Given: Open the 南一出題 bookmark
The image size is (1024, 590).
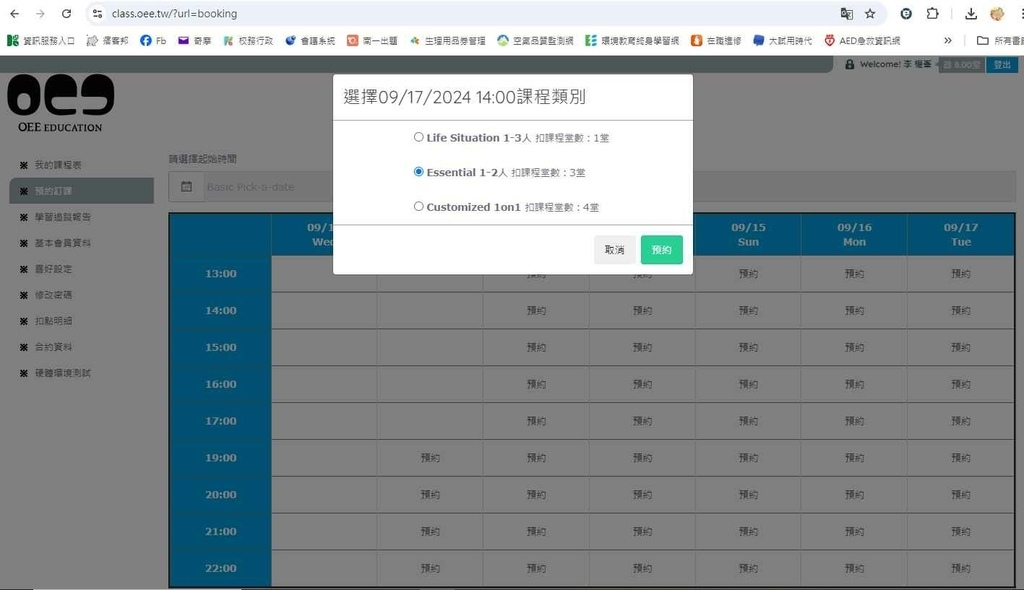Looking at the screenshot, I should click(x=372, y=41).
